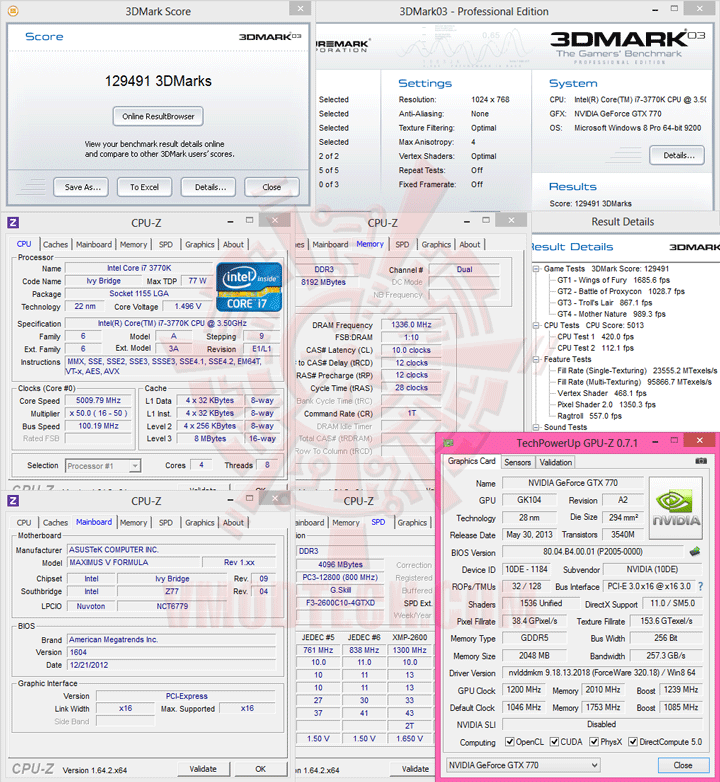Collapse the Sound Tests tree node
The width and height of the screenshot is (720, 782).
click(537, 427)
